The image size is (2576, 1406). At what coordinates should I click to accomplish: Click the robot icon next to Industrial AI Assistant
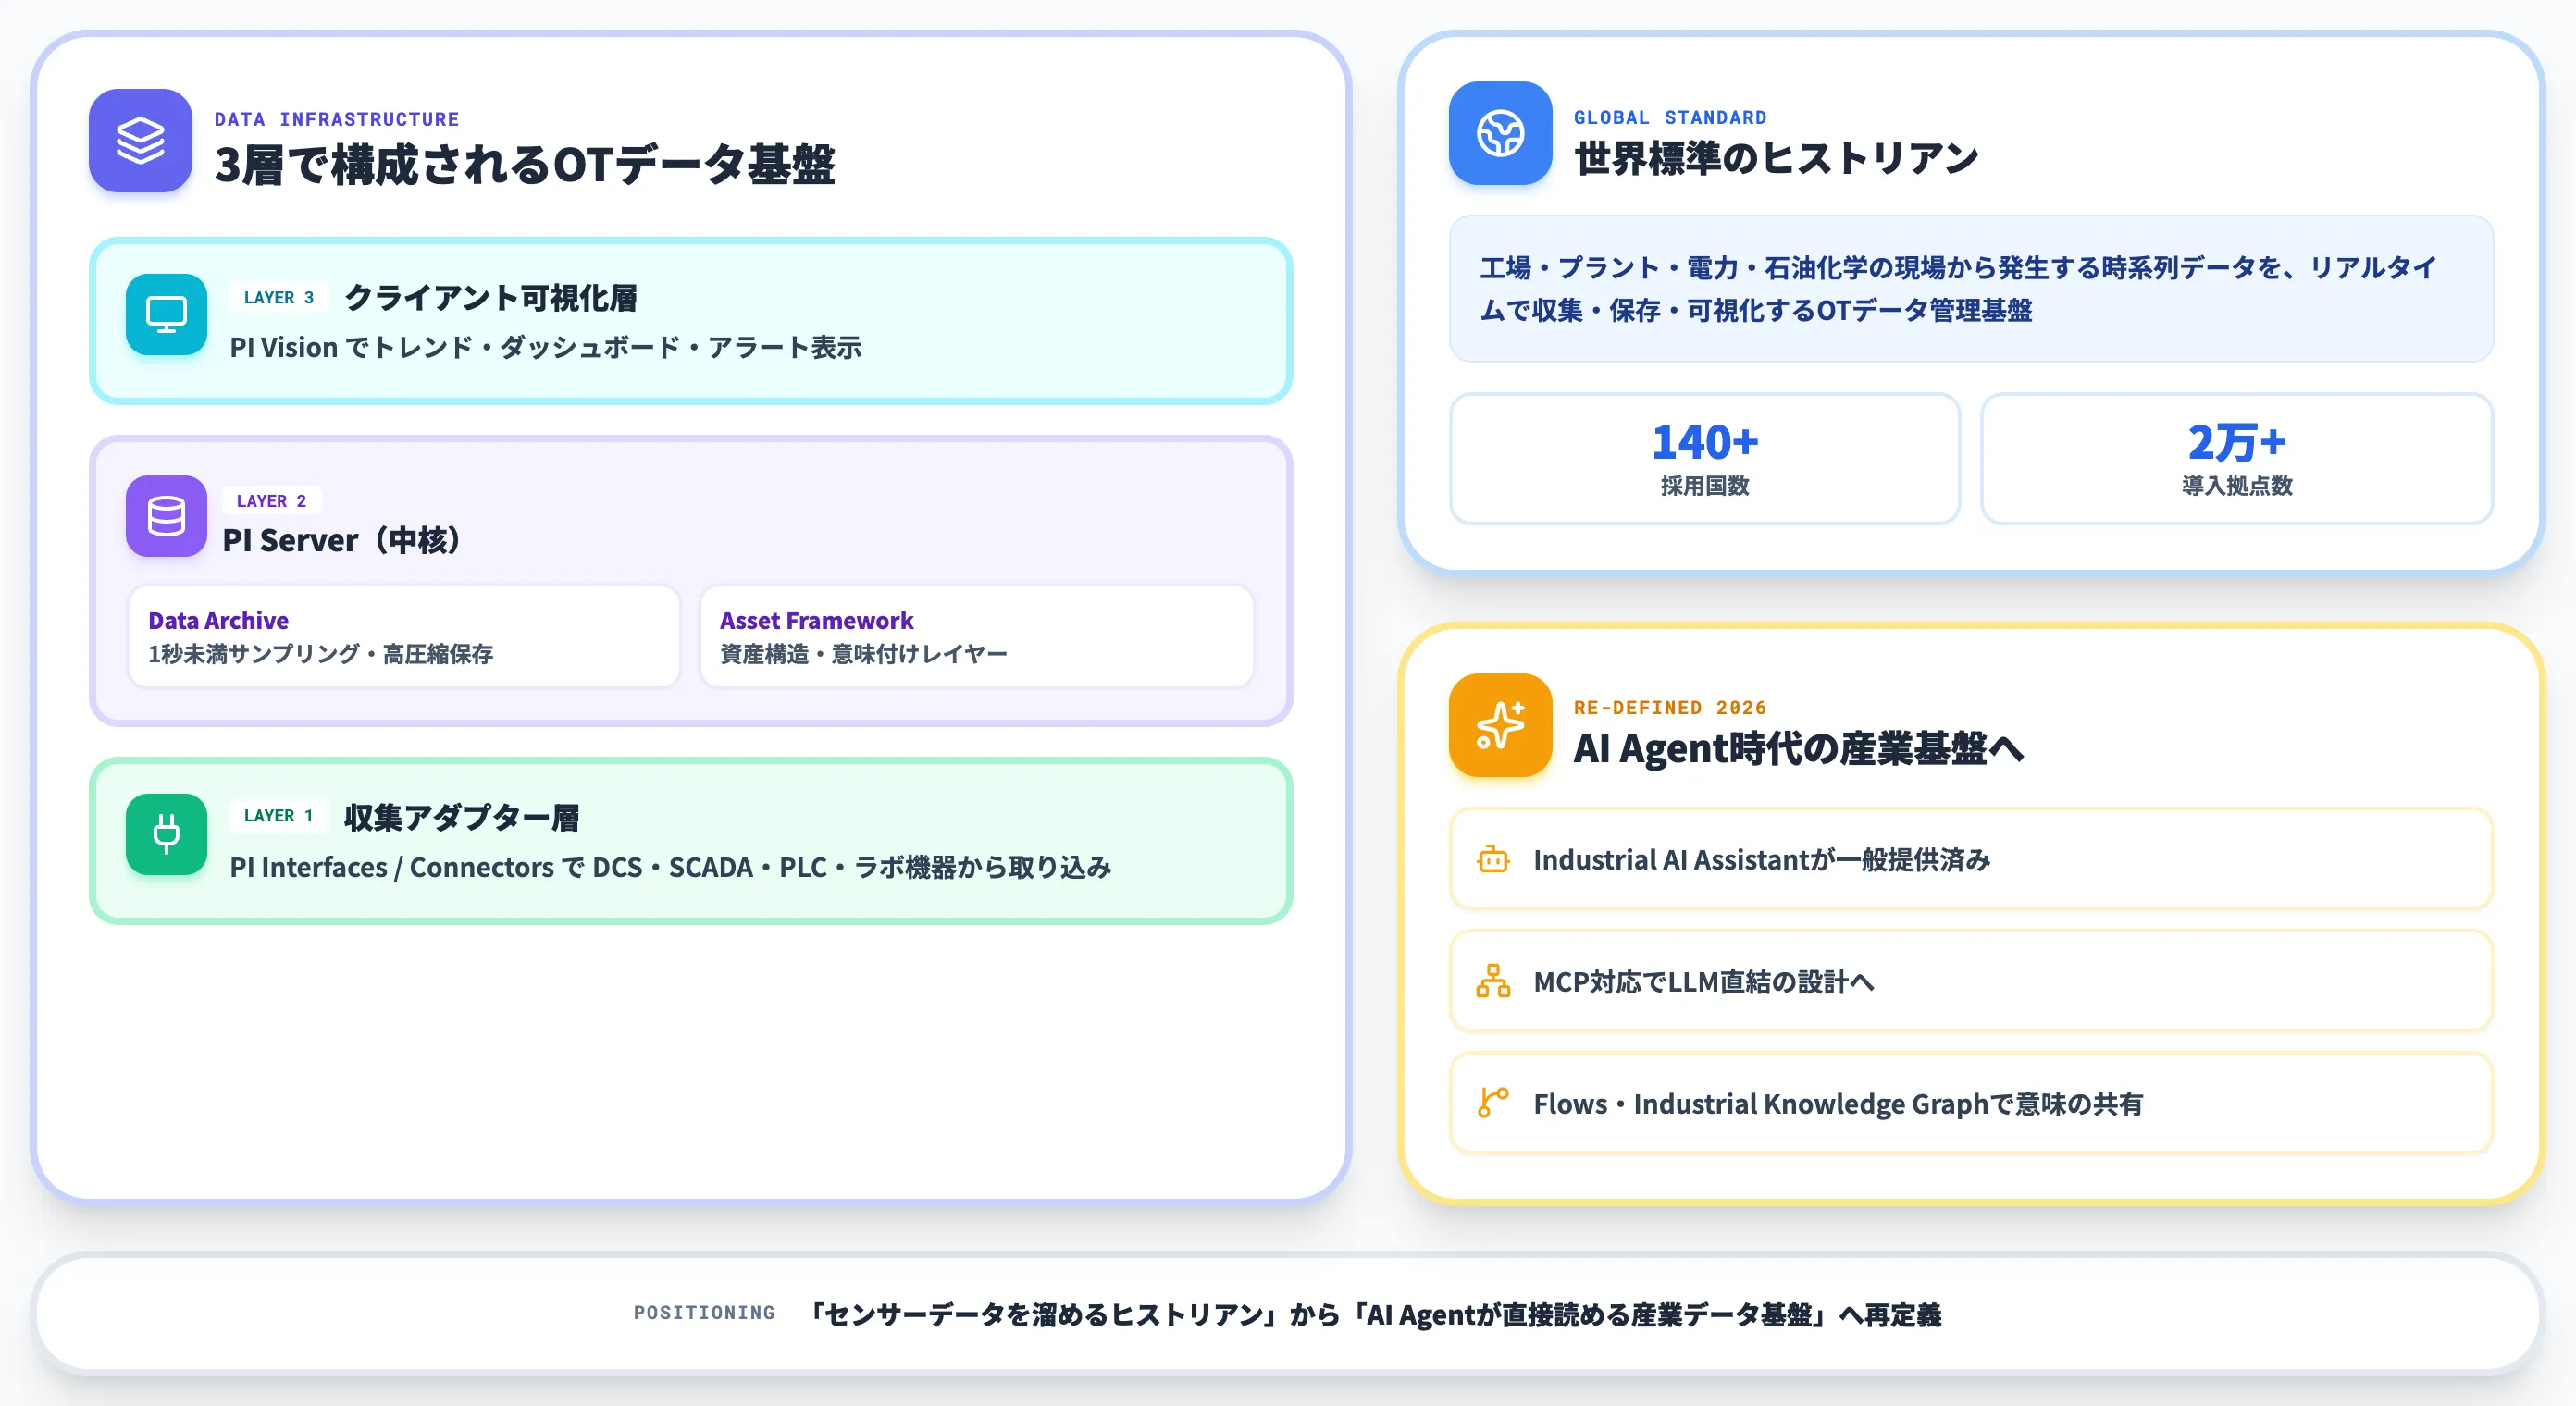(1493, 859)
